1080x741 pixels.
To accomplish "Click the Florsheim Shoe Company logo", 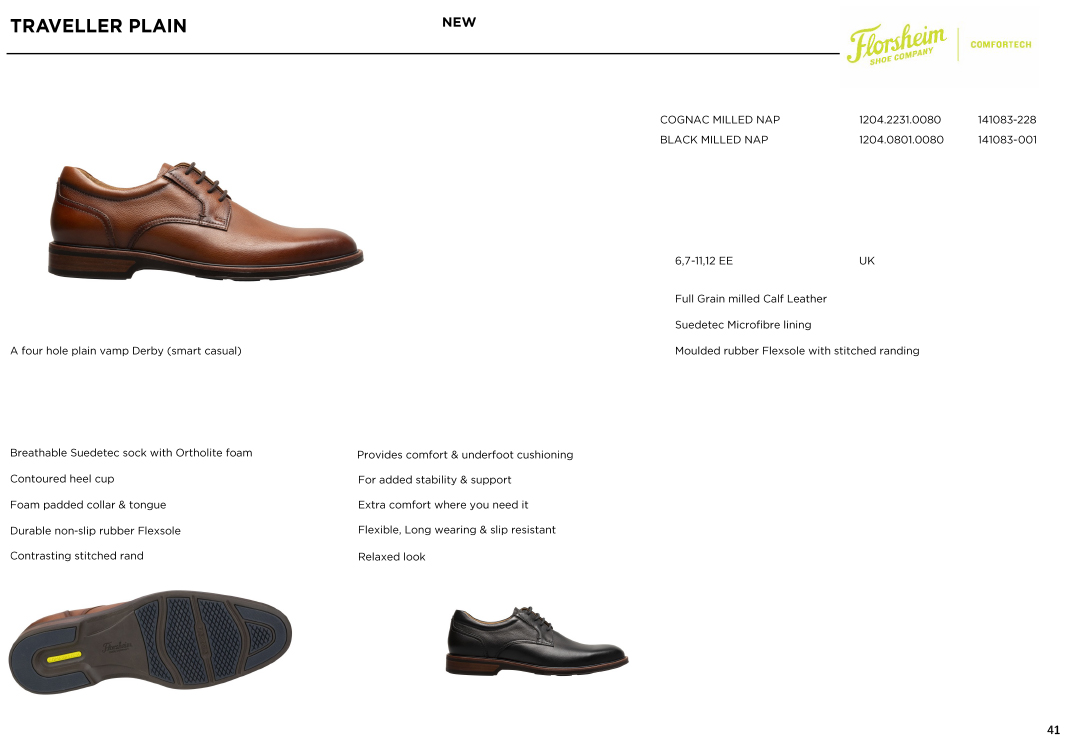I will click(897, 44).
